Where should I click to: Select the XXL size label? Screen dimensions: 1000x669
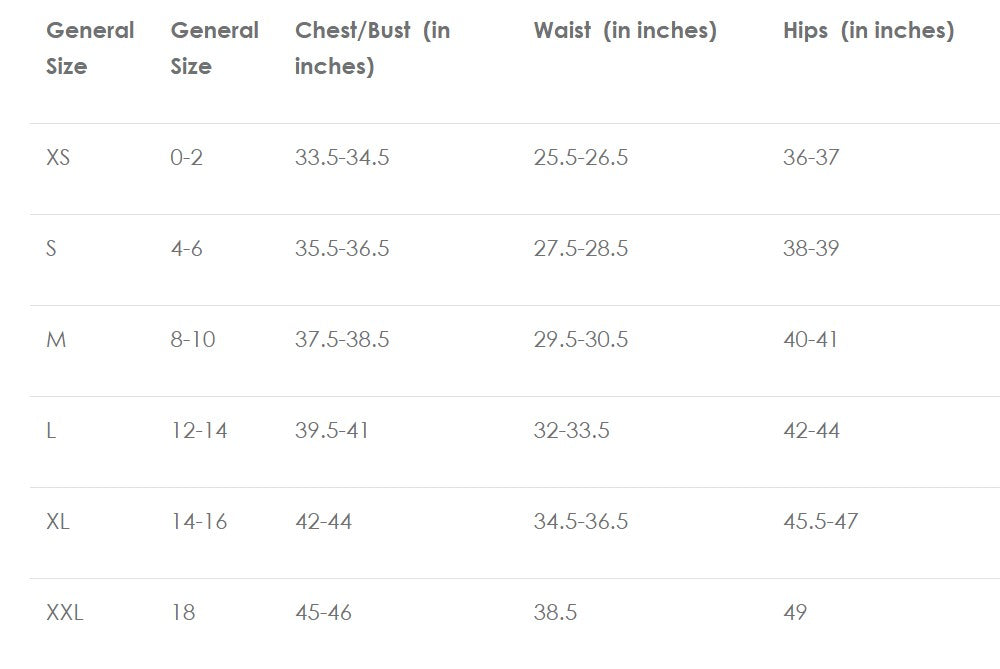(65, 612)
